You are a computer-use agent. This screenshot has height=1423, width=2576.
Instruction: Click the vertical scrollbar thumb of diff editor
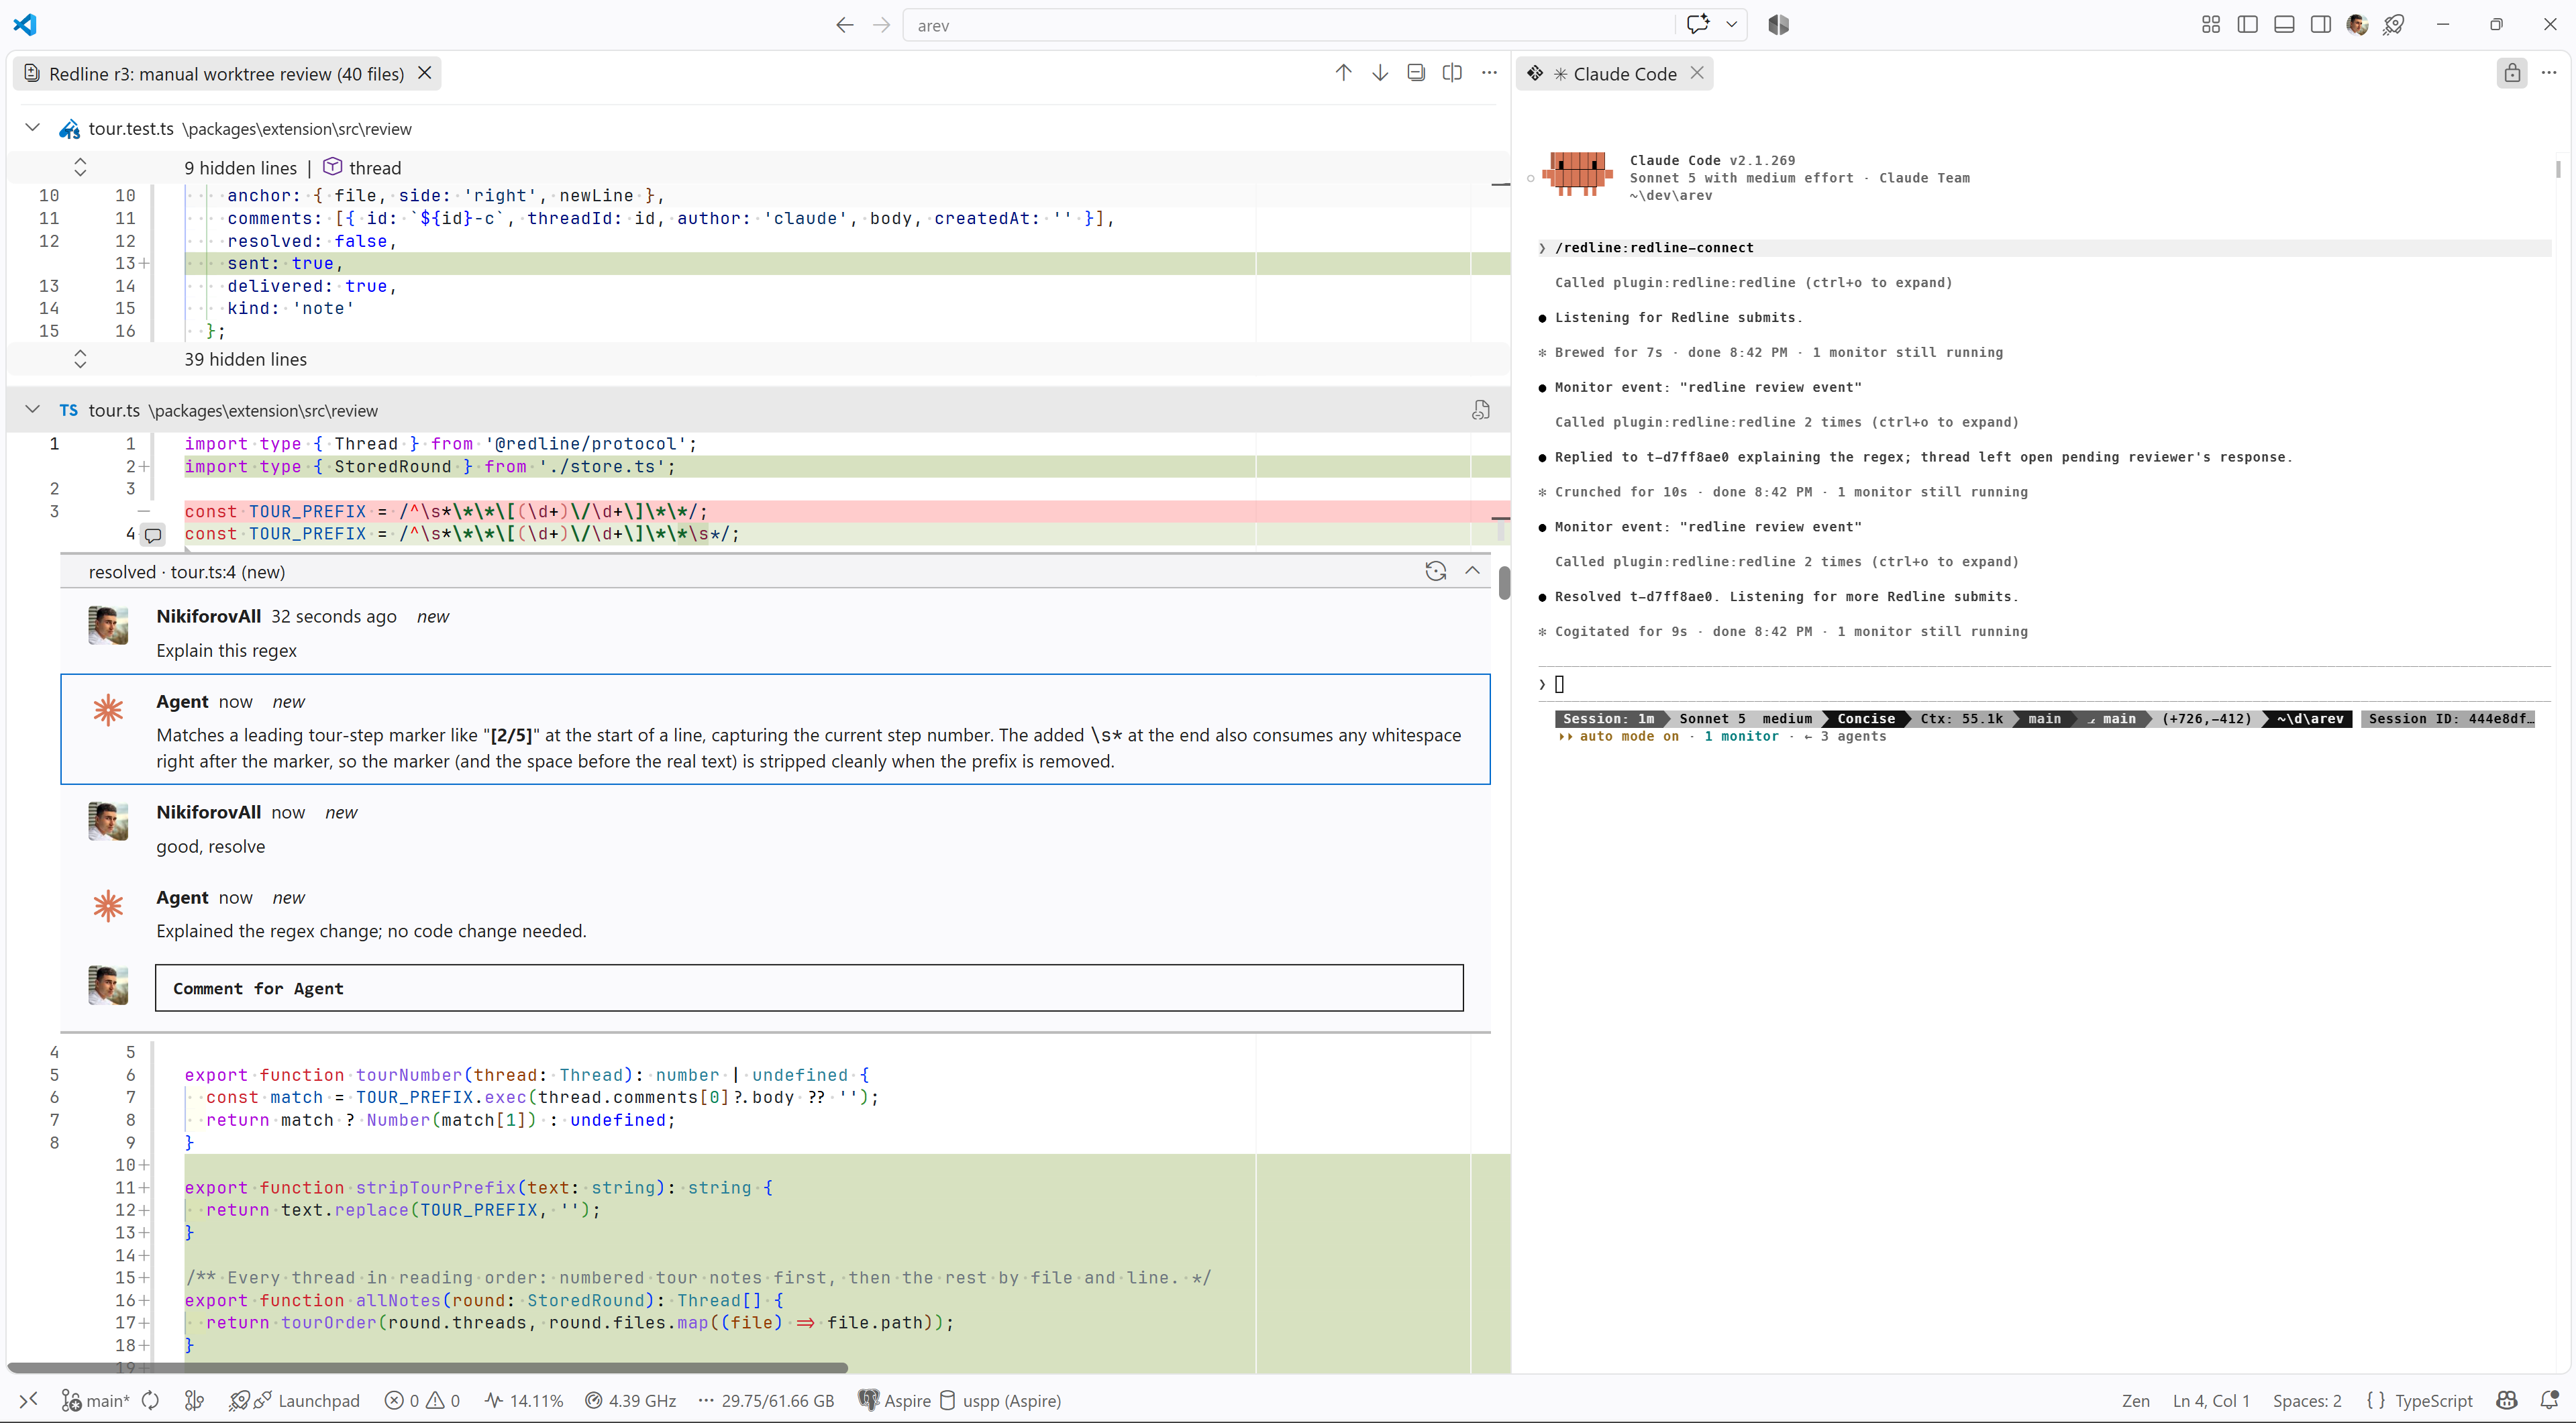[x=1504, y=582]
